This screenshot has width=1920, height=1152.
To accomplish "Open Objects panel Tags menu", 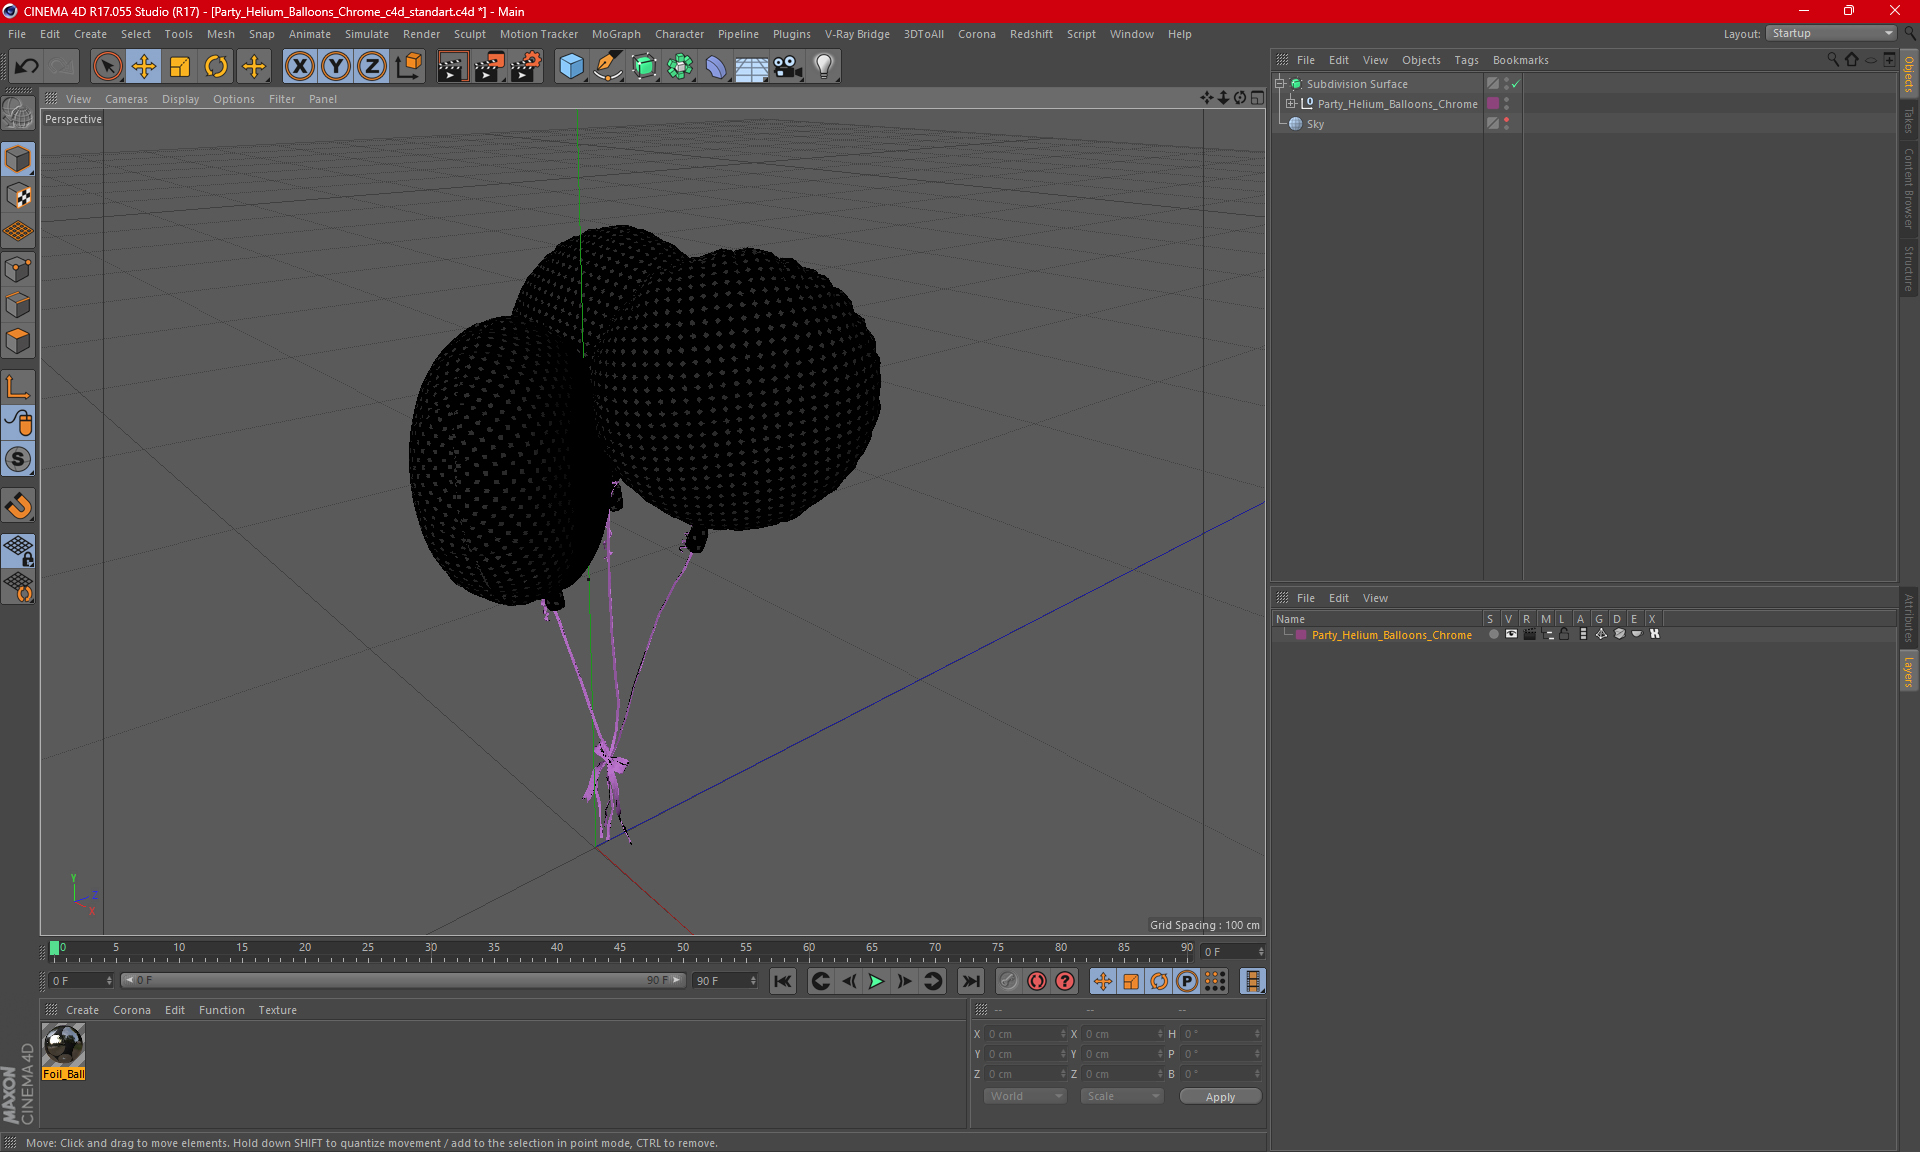I will 1466,60.
